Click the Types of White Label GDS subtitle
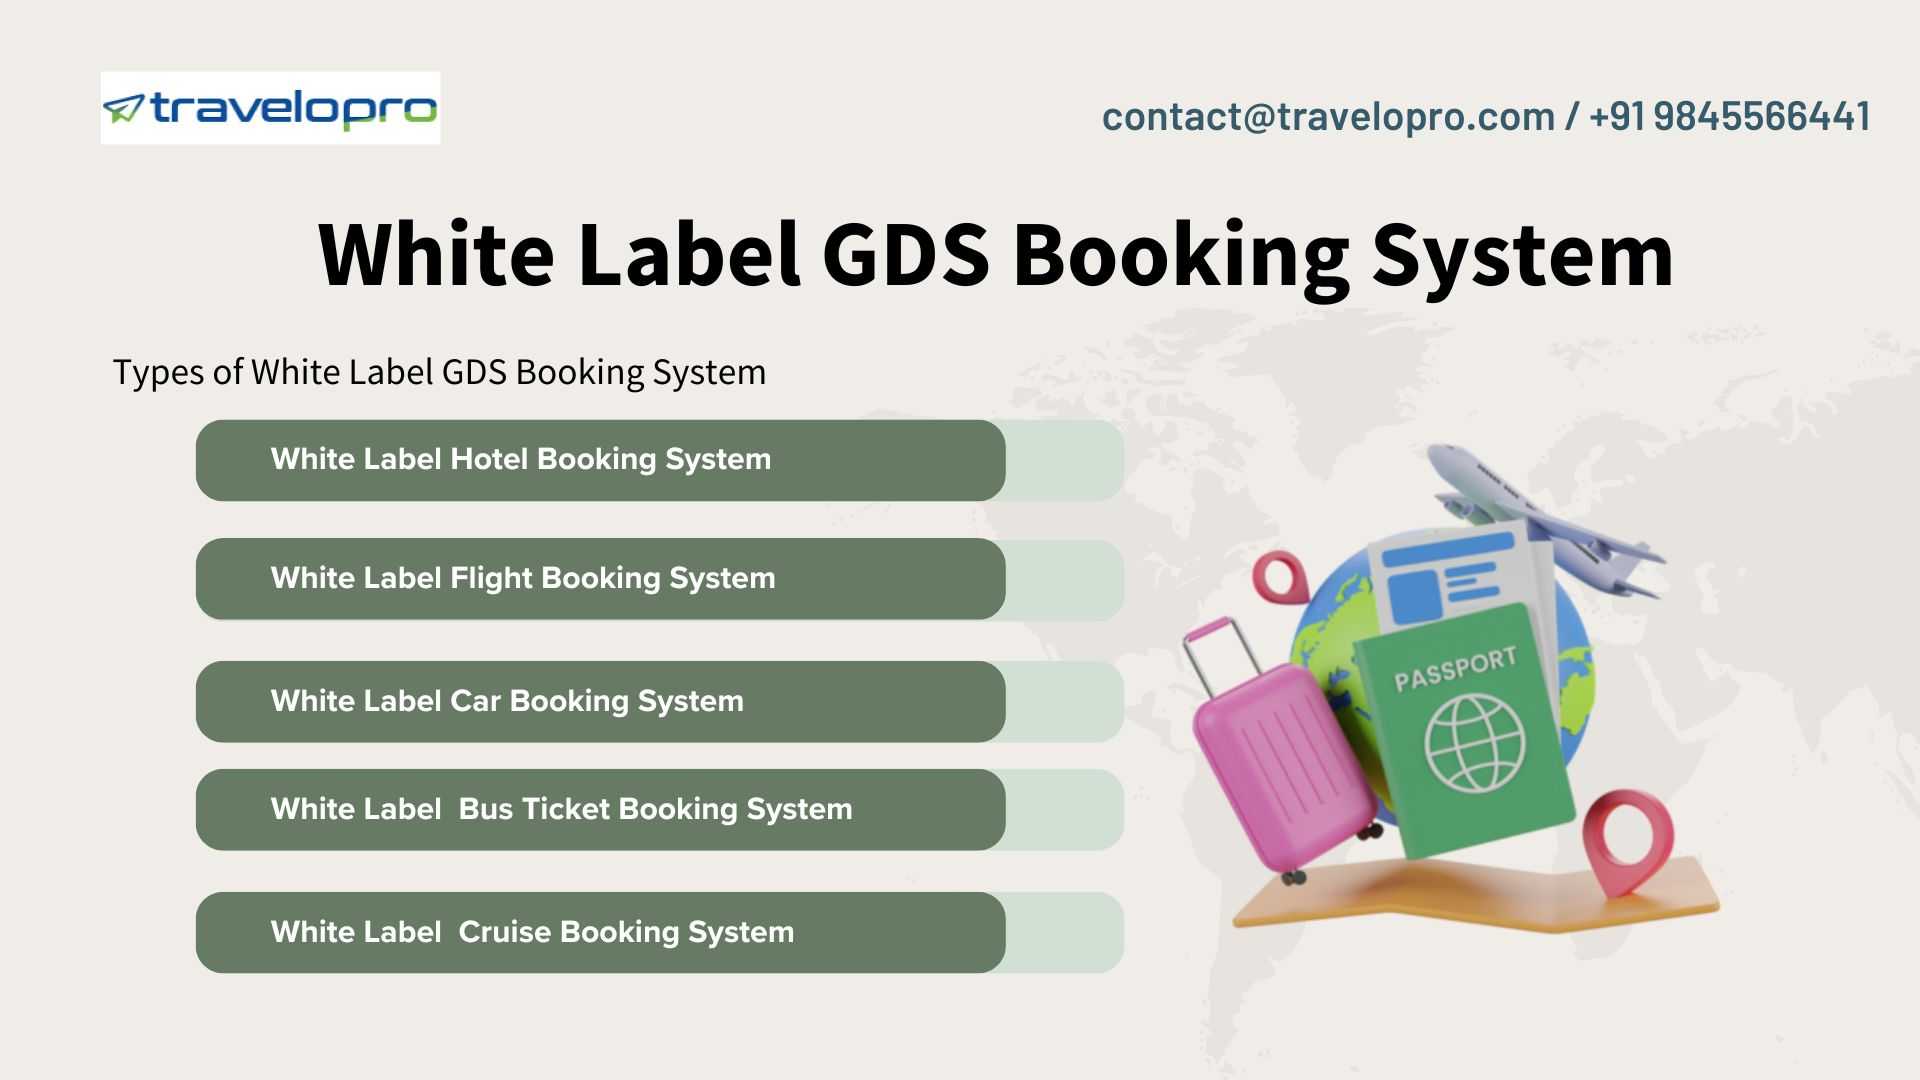The height and width of the screenshot is (1080, 1920). [439, 372]
